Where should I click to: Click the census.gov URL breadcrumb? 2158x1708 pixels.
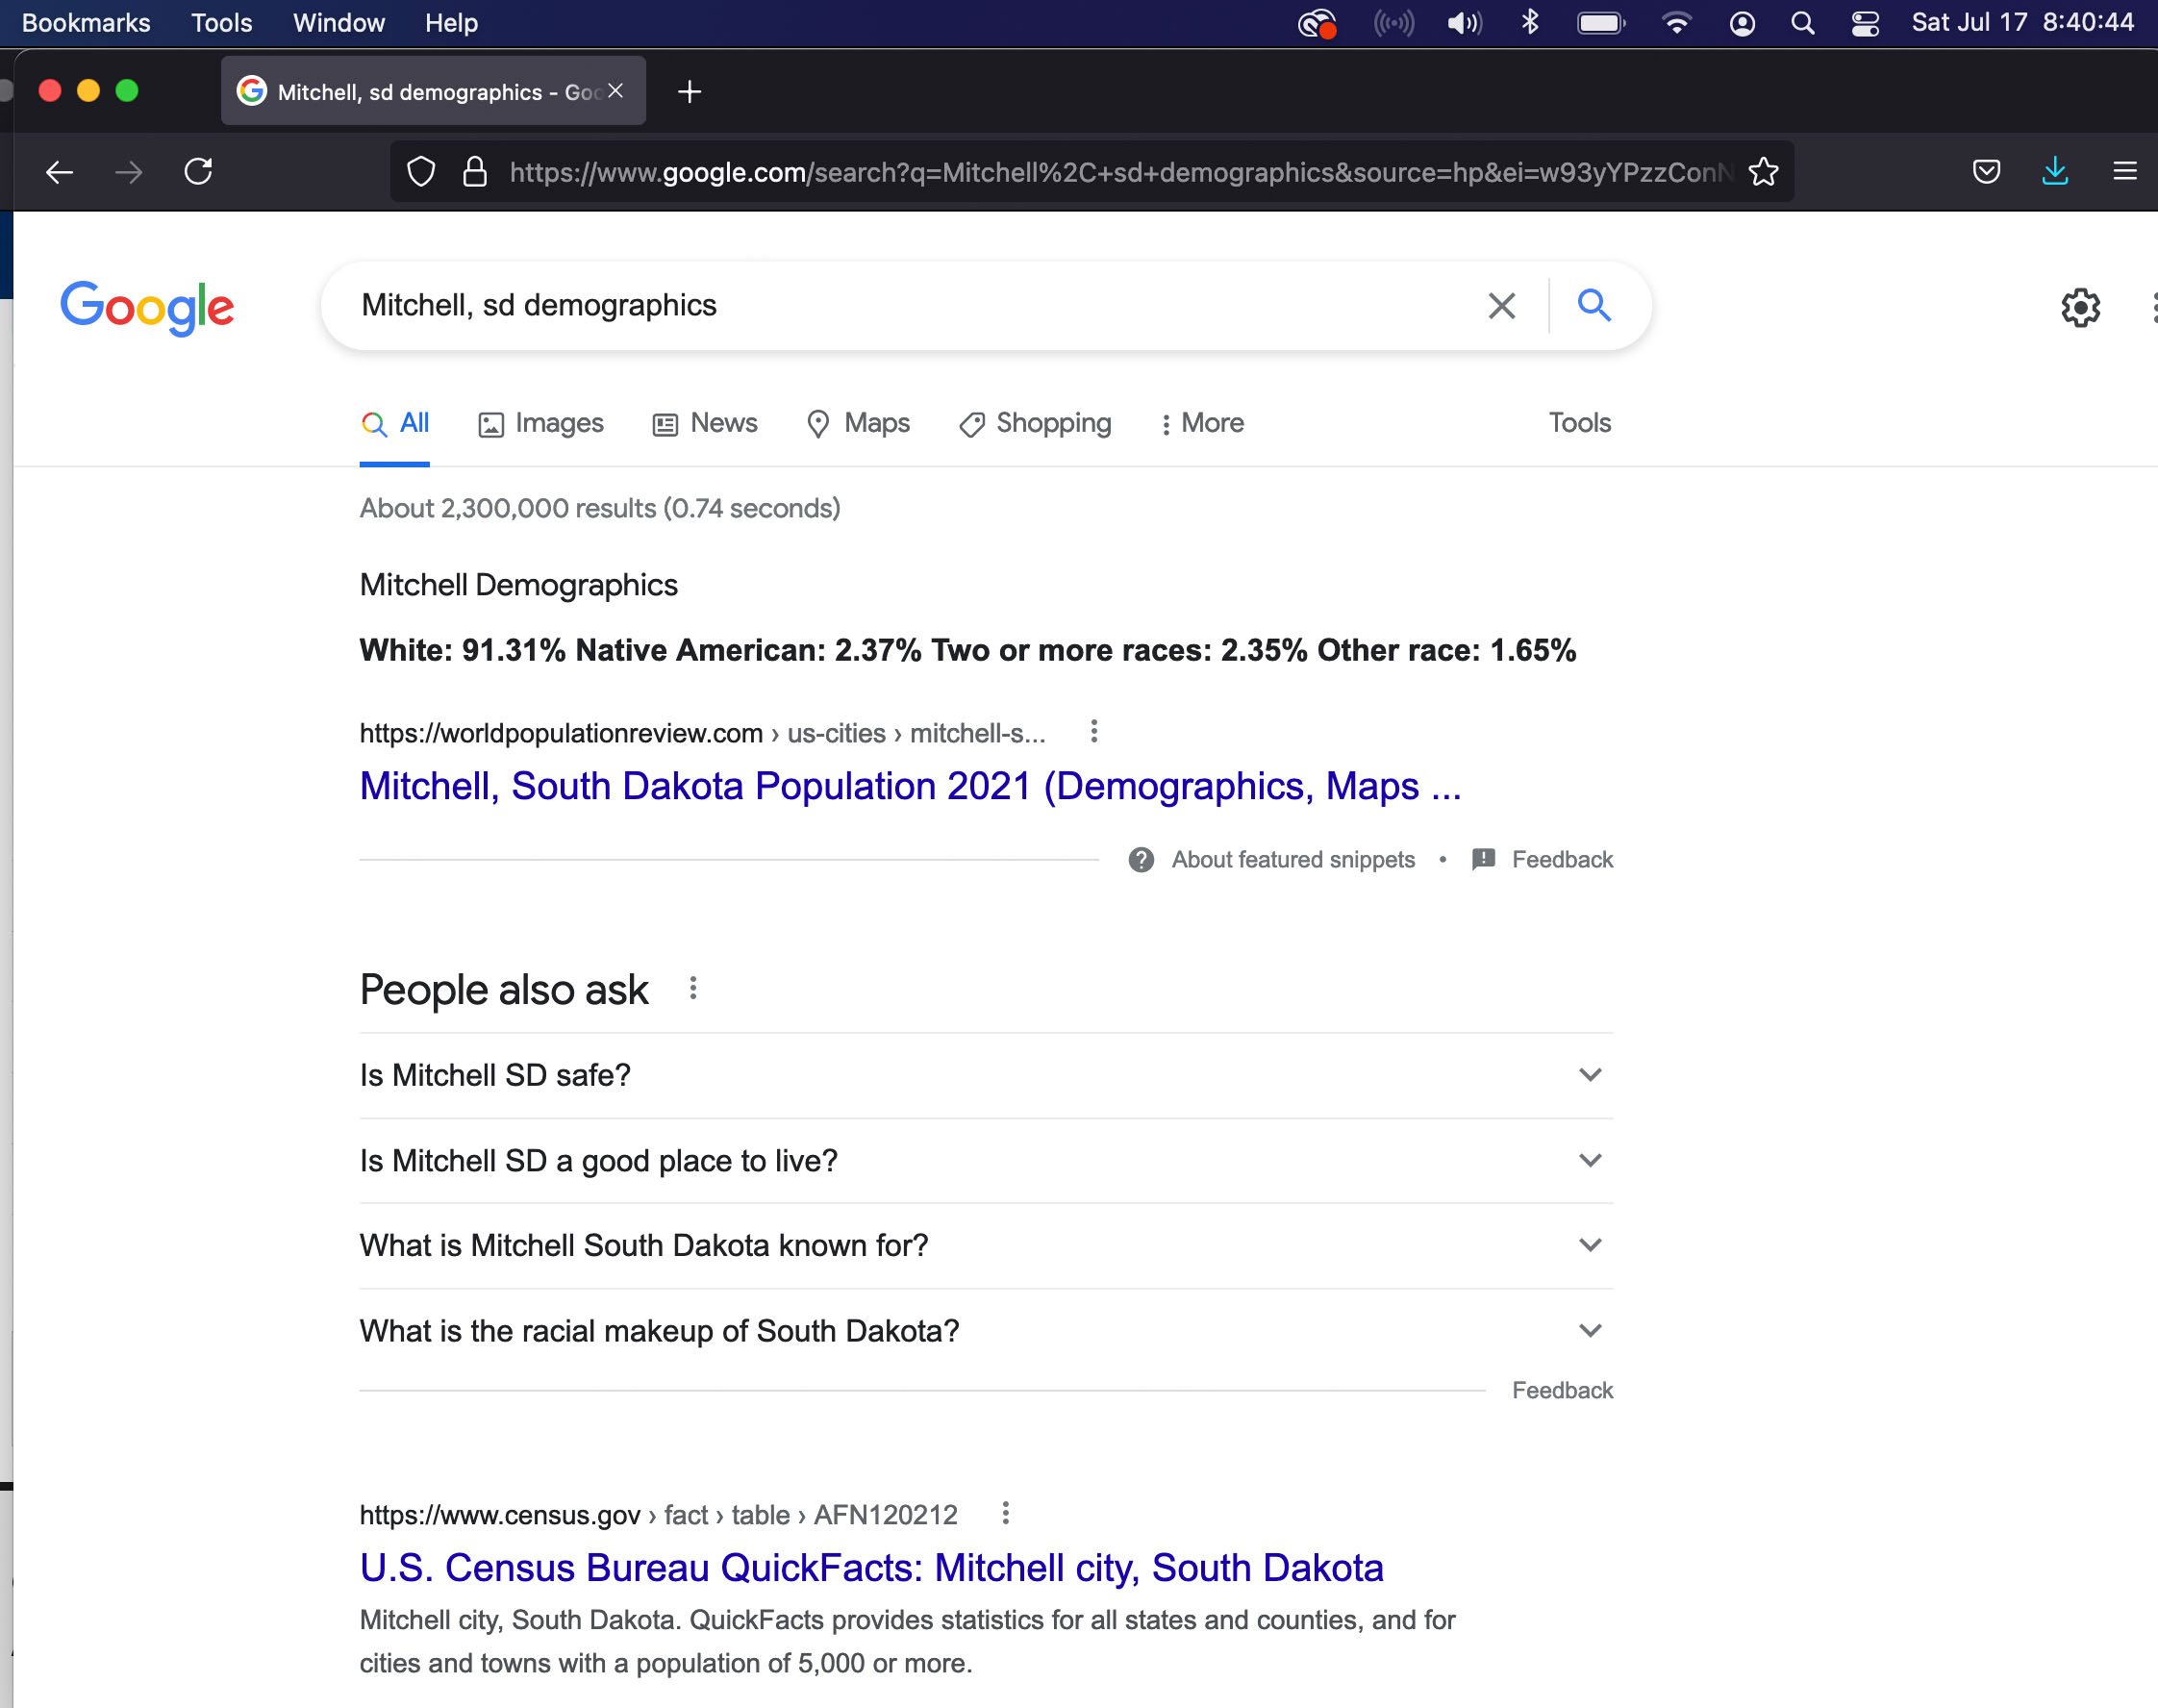(x=658, y=1514)
